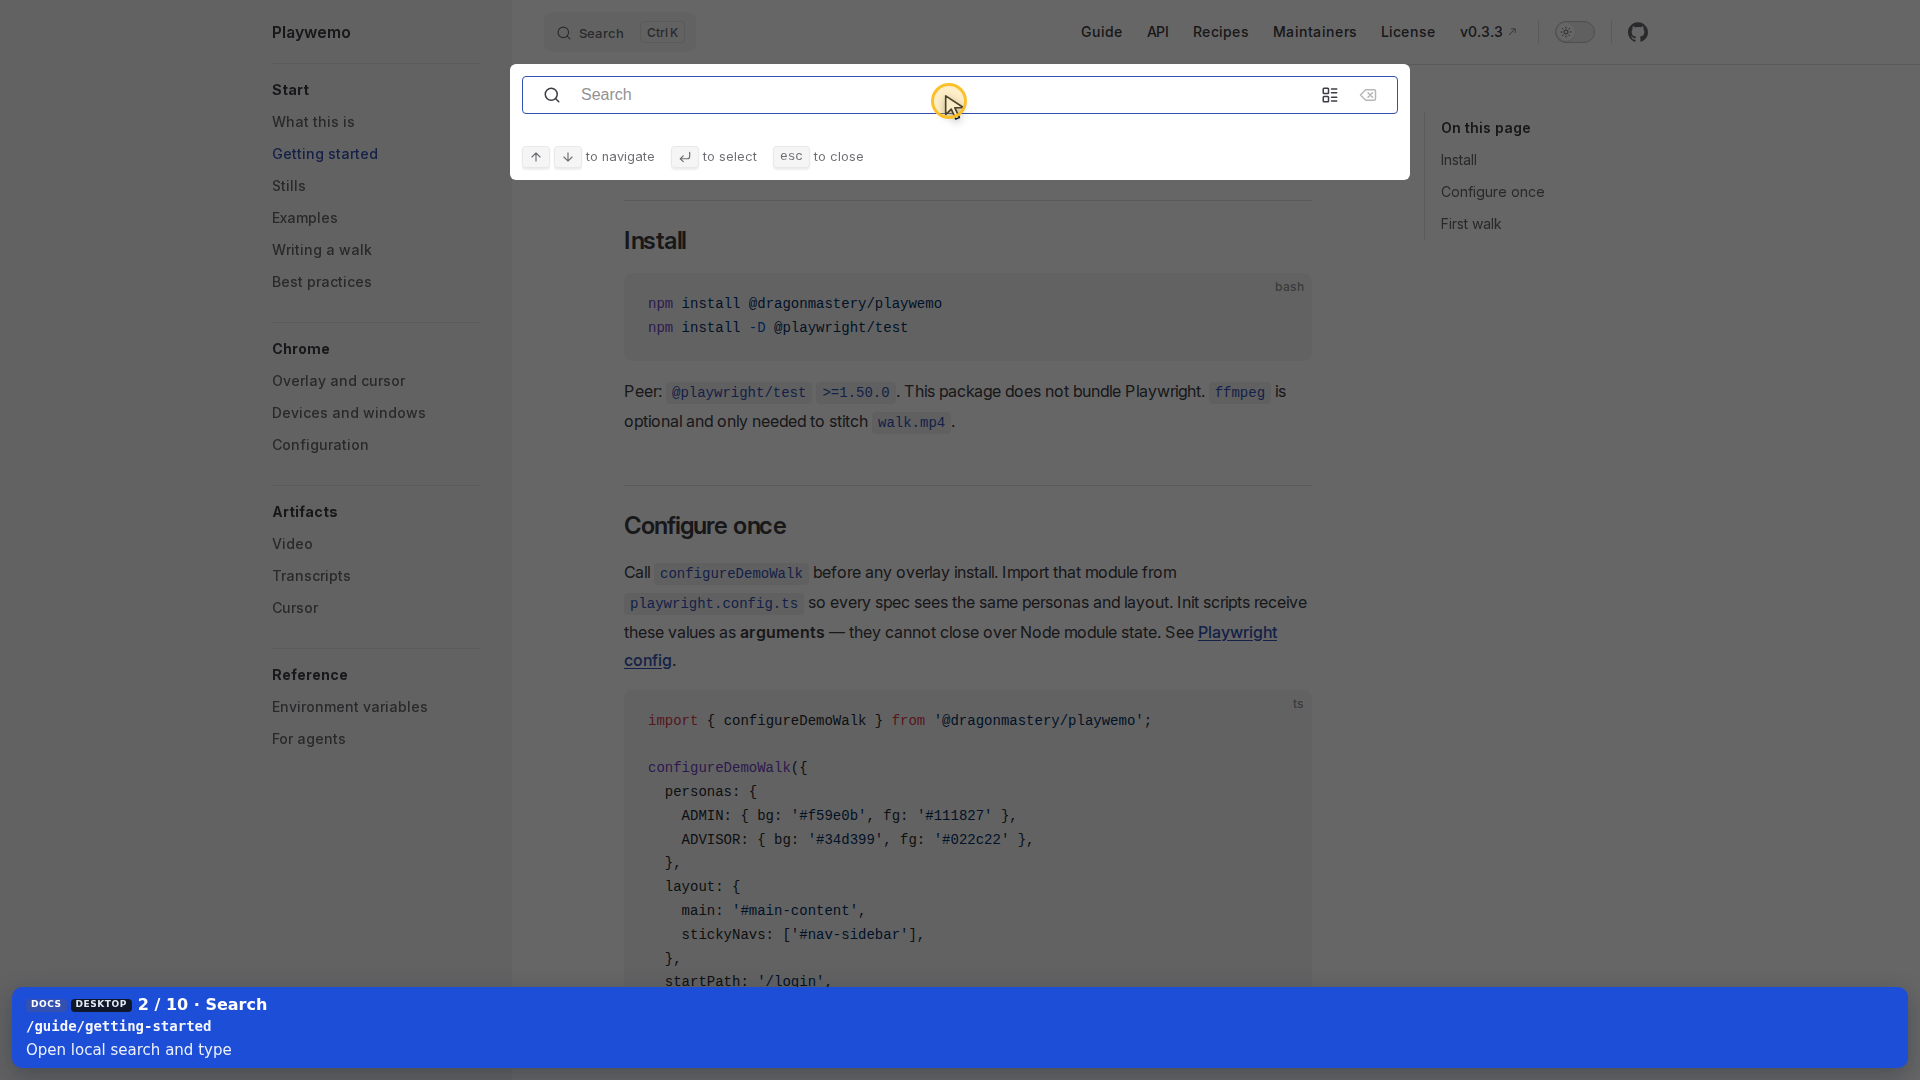Click the >=1.50.0 version code
This screenshot has width=1920, height=1080.
tap(856, 393)
